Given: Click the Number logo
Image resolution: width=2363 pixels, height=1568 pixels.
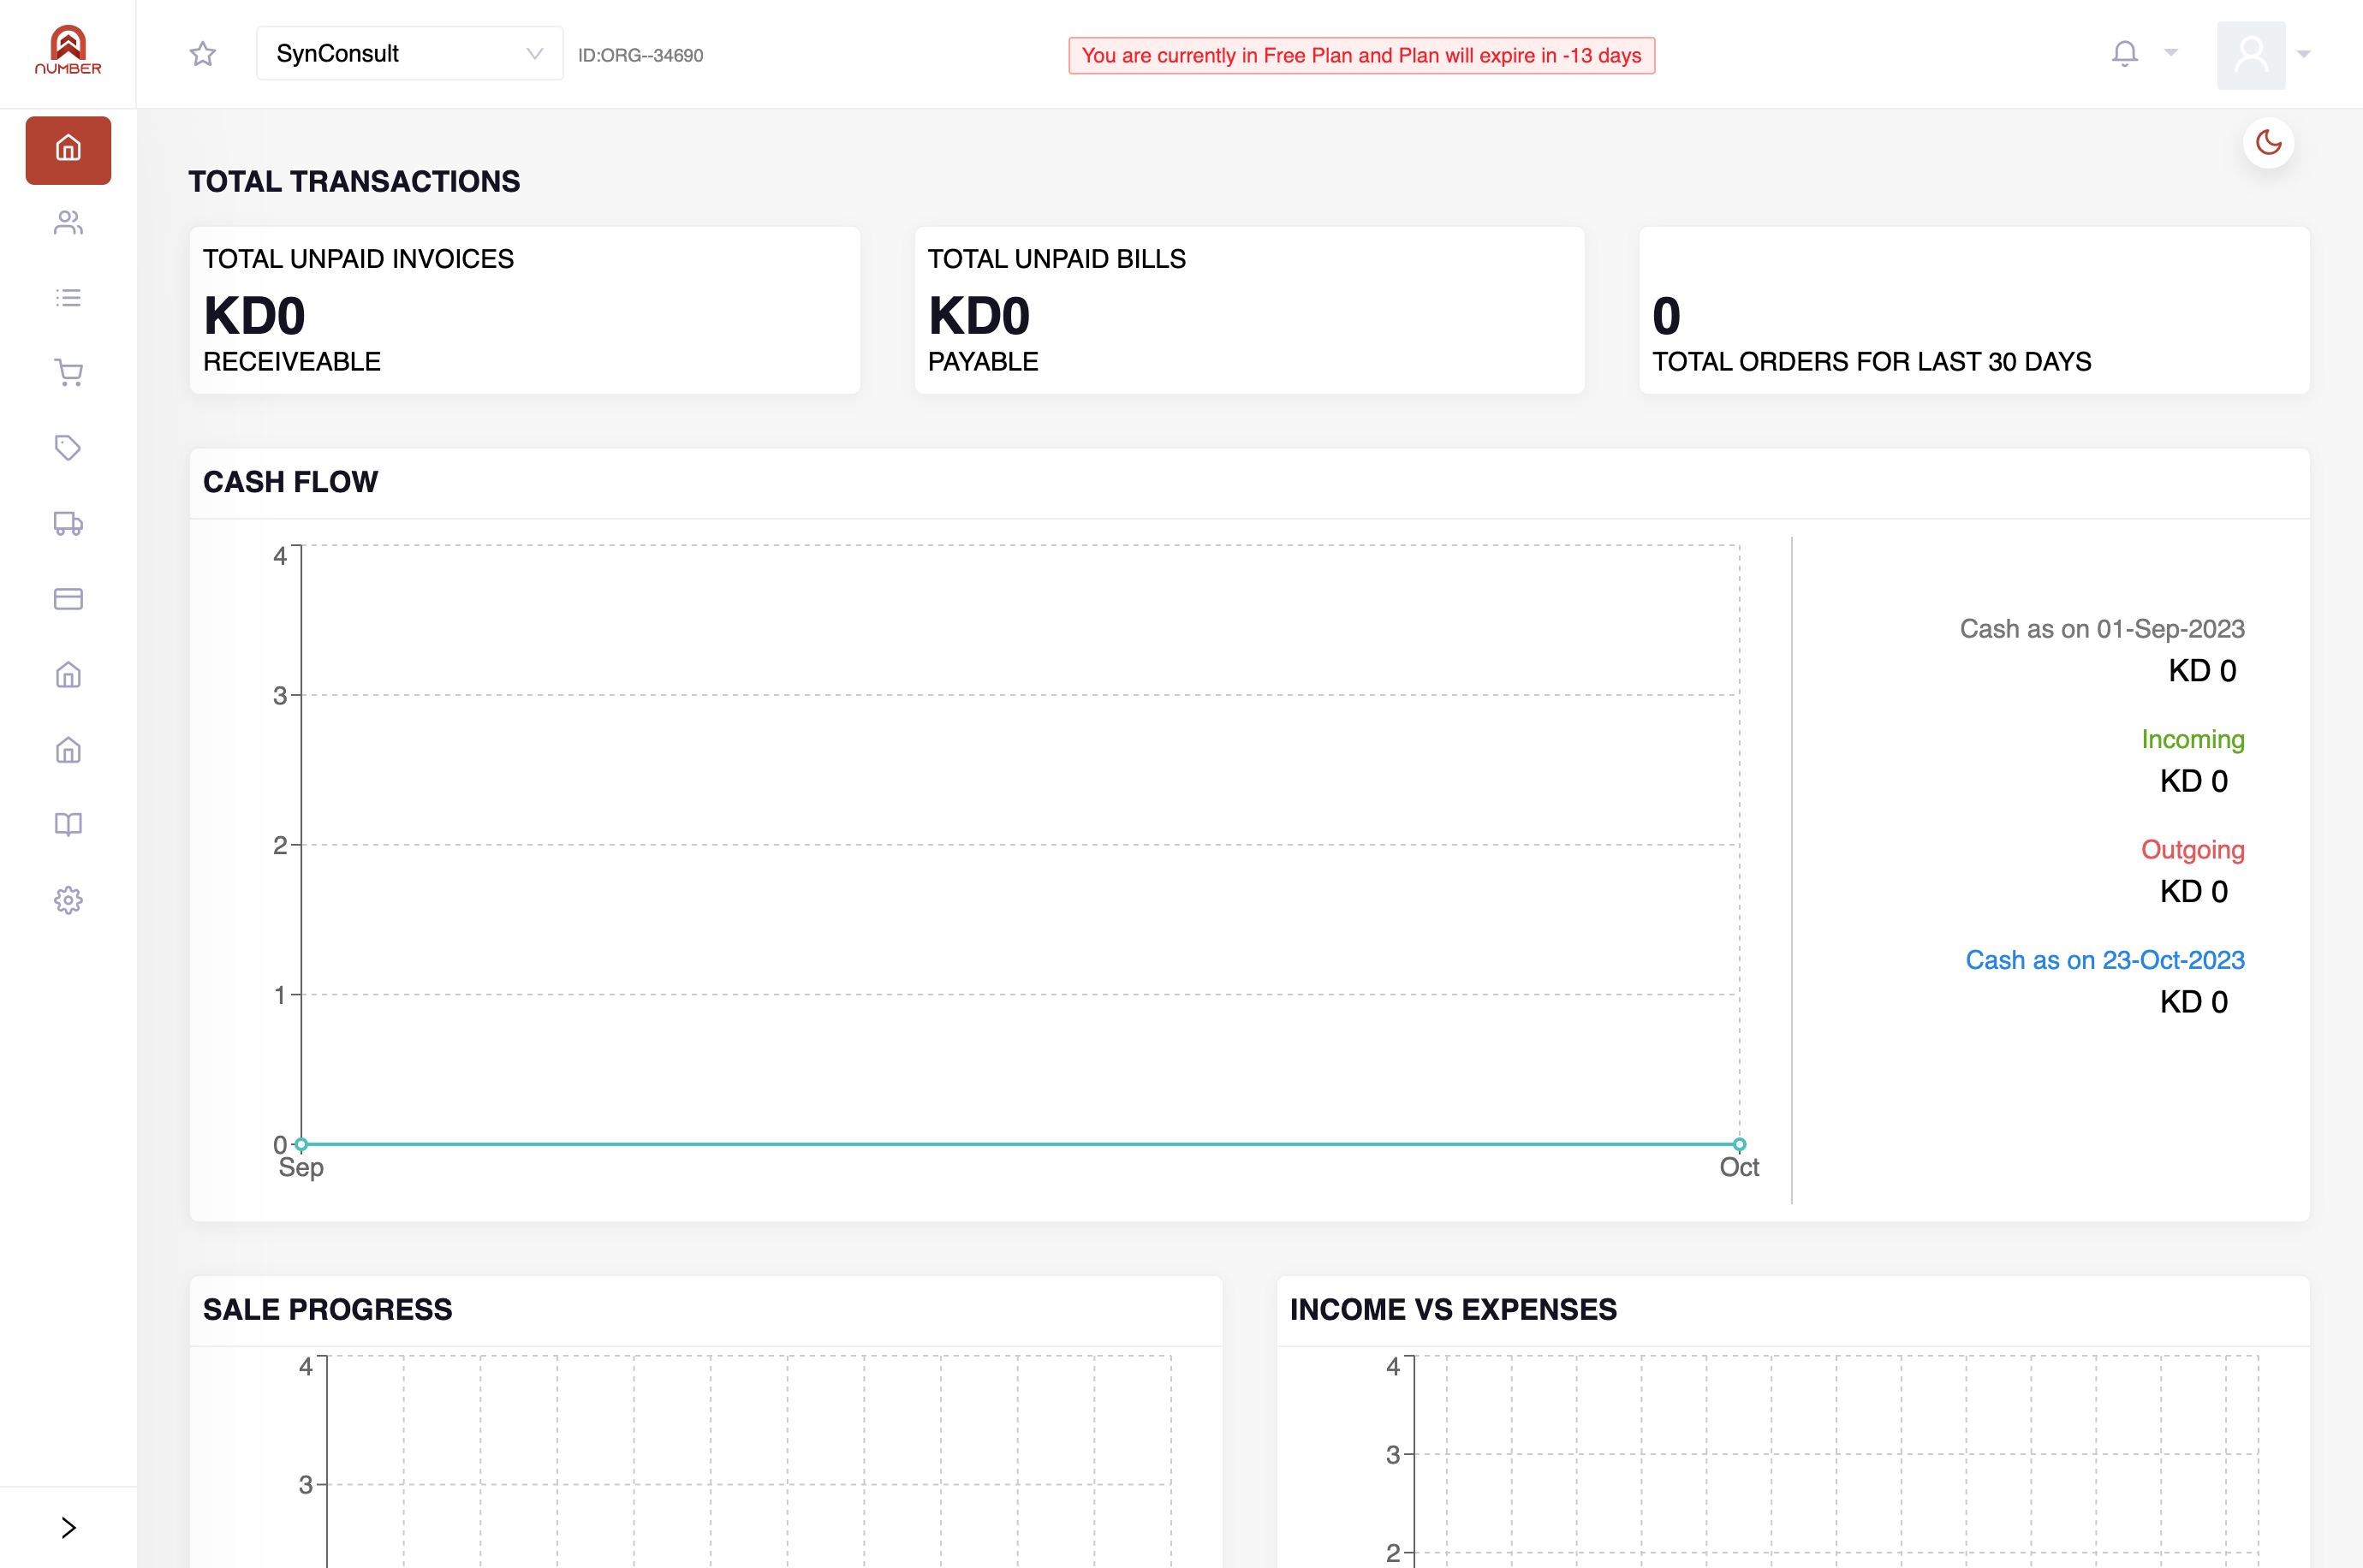Looking at the screenshot, I should pyautogui.click(x=68, y=50).
